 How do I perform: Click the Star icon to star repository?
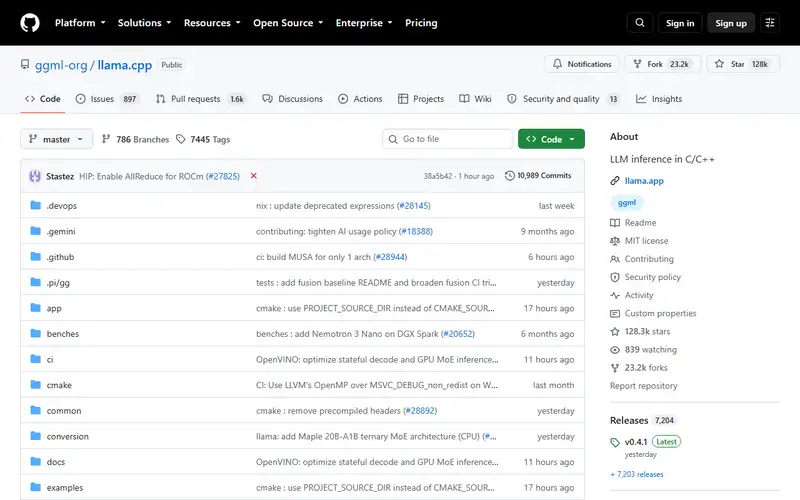click(x=719, y=64)
